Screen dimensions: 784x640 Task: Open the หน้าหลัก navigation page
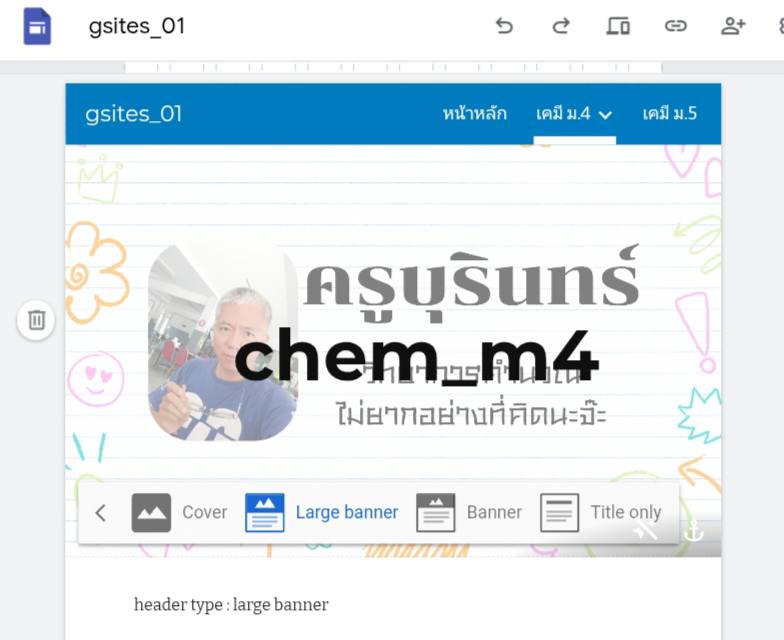[x=474, y=114]
